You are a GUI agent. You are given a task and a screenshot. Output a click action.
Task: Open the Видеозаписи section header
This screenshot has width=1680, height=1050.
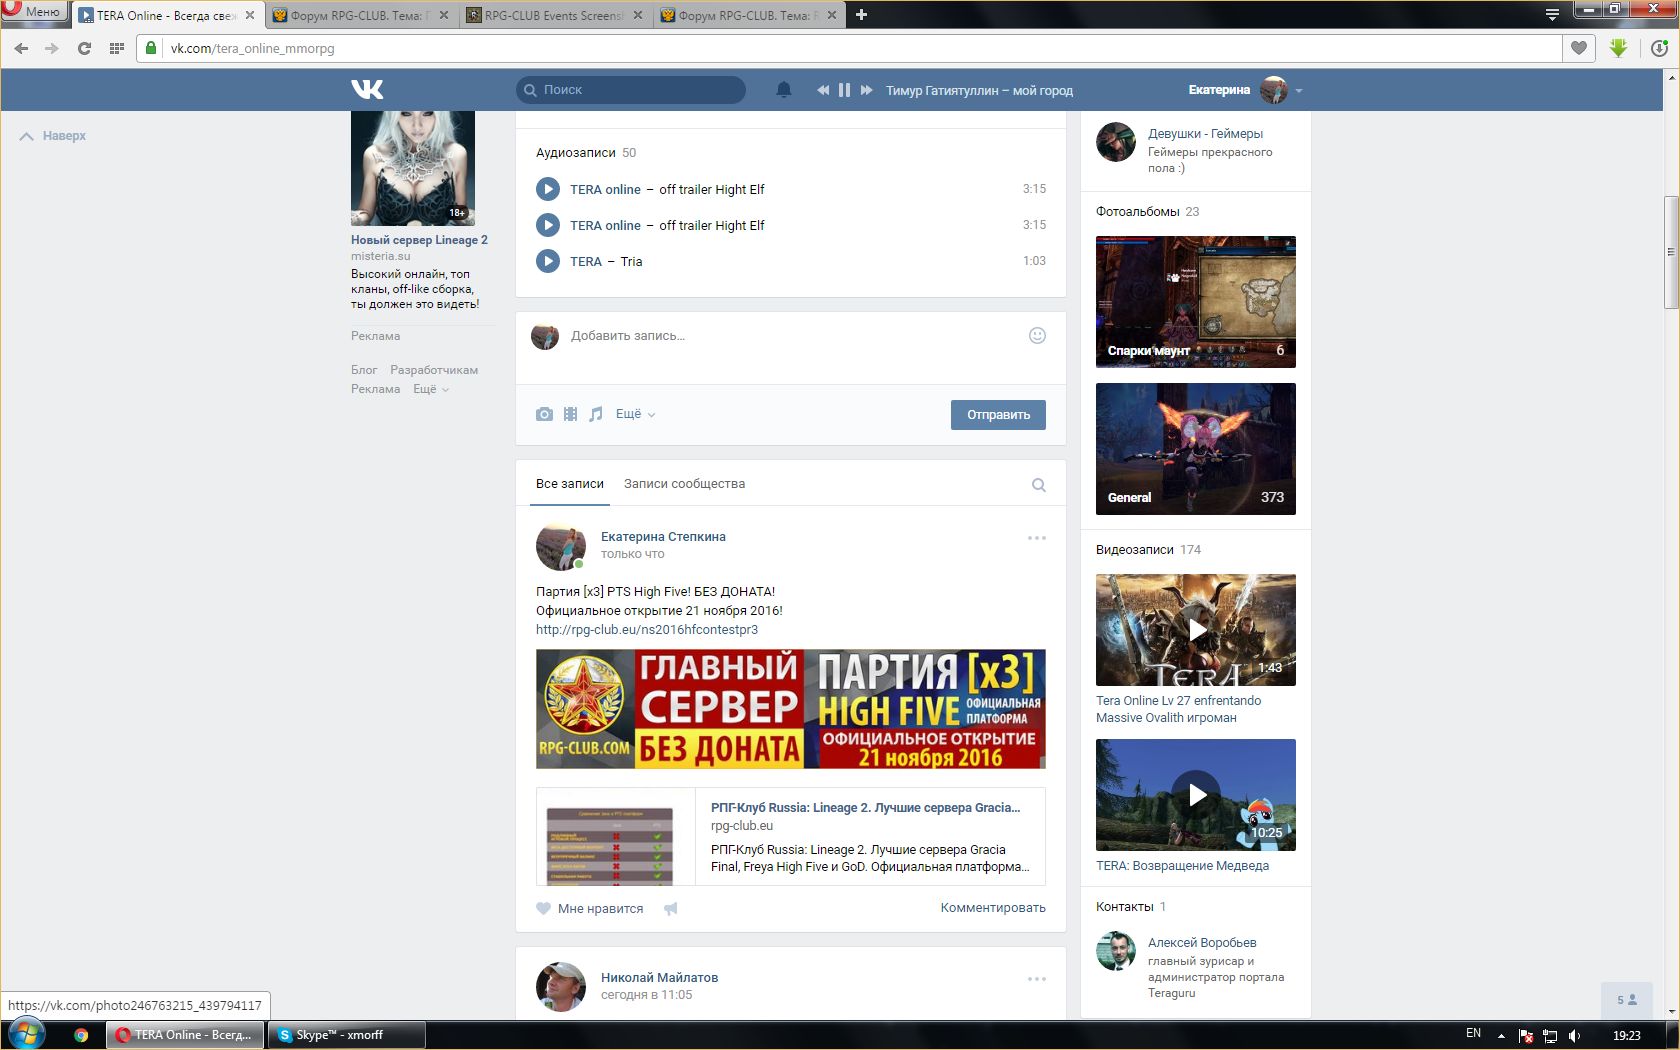tap(1135, 550)
